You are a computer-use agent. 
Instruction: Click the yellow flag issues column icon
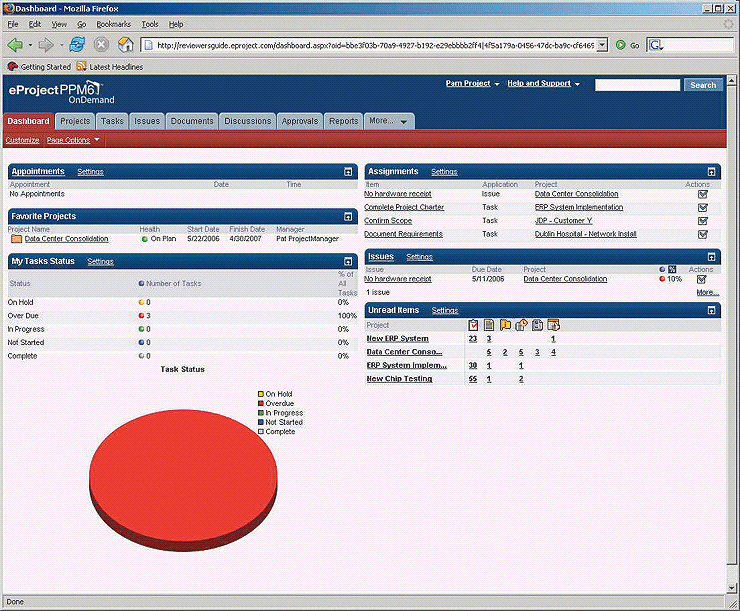click(505, 325)
